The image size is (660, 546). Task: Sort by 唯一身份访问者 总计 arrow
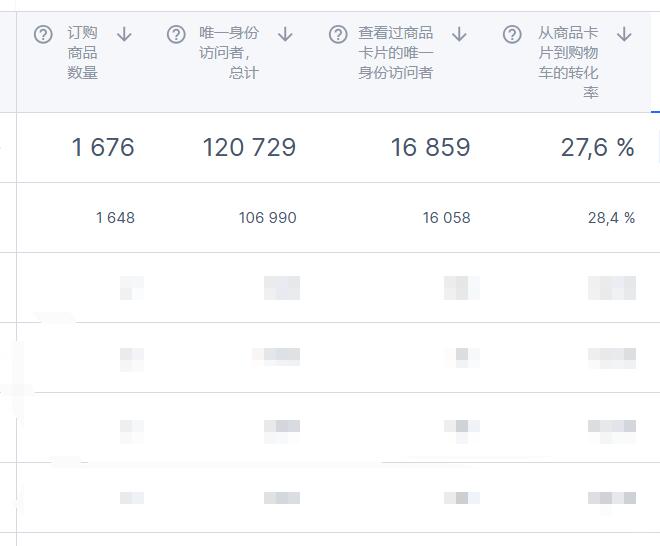pyautogui.click(x=285, y=34)
